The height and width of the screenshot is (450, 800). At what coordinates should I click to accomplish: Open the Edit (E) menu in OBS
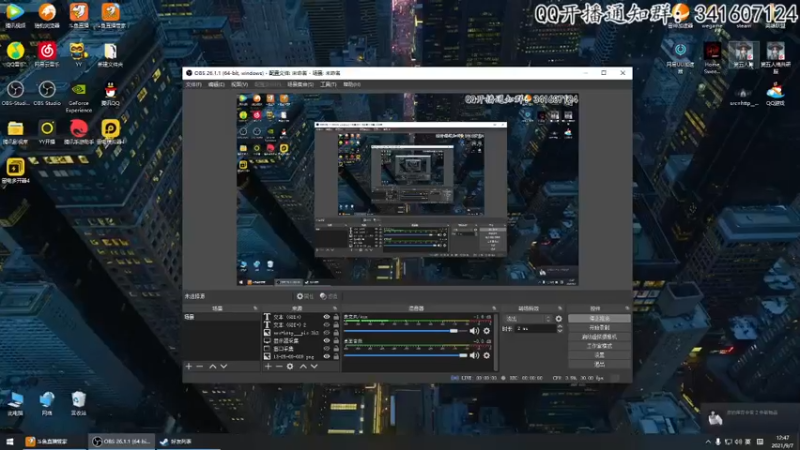pos(216,84)
